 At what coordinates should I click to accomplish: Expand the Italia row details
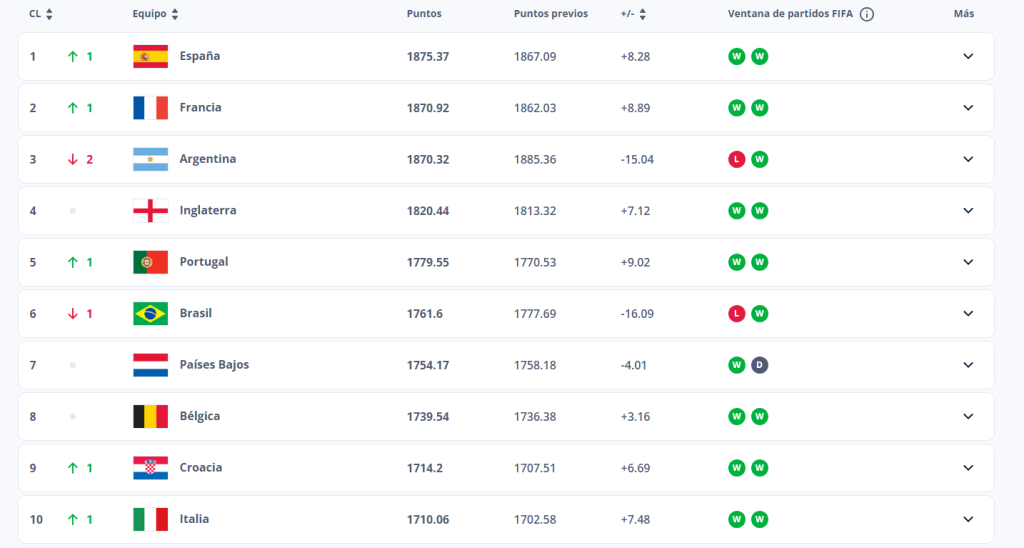click(x=967, y=519)
